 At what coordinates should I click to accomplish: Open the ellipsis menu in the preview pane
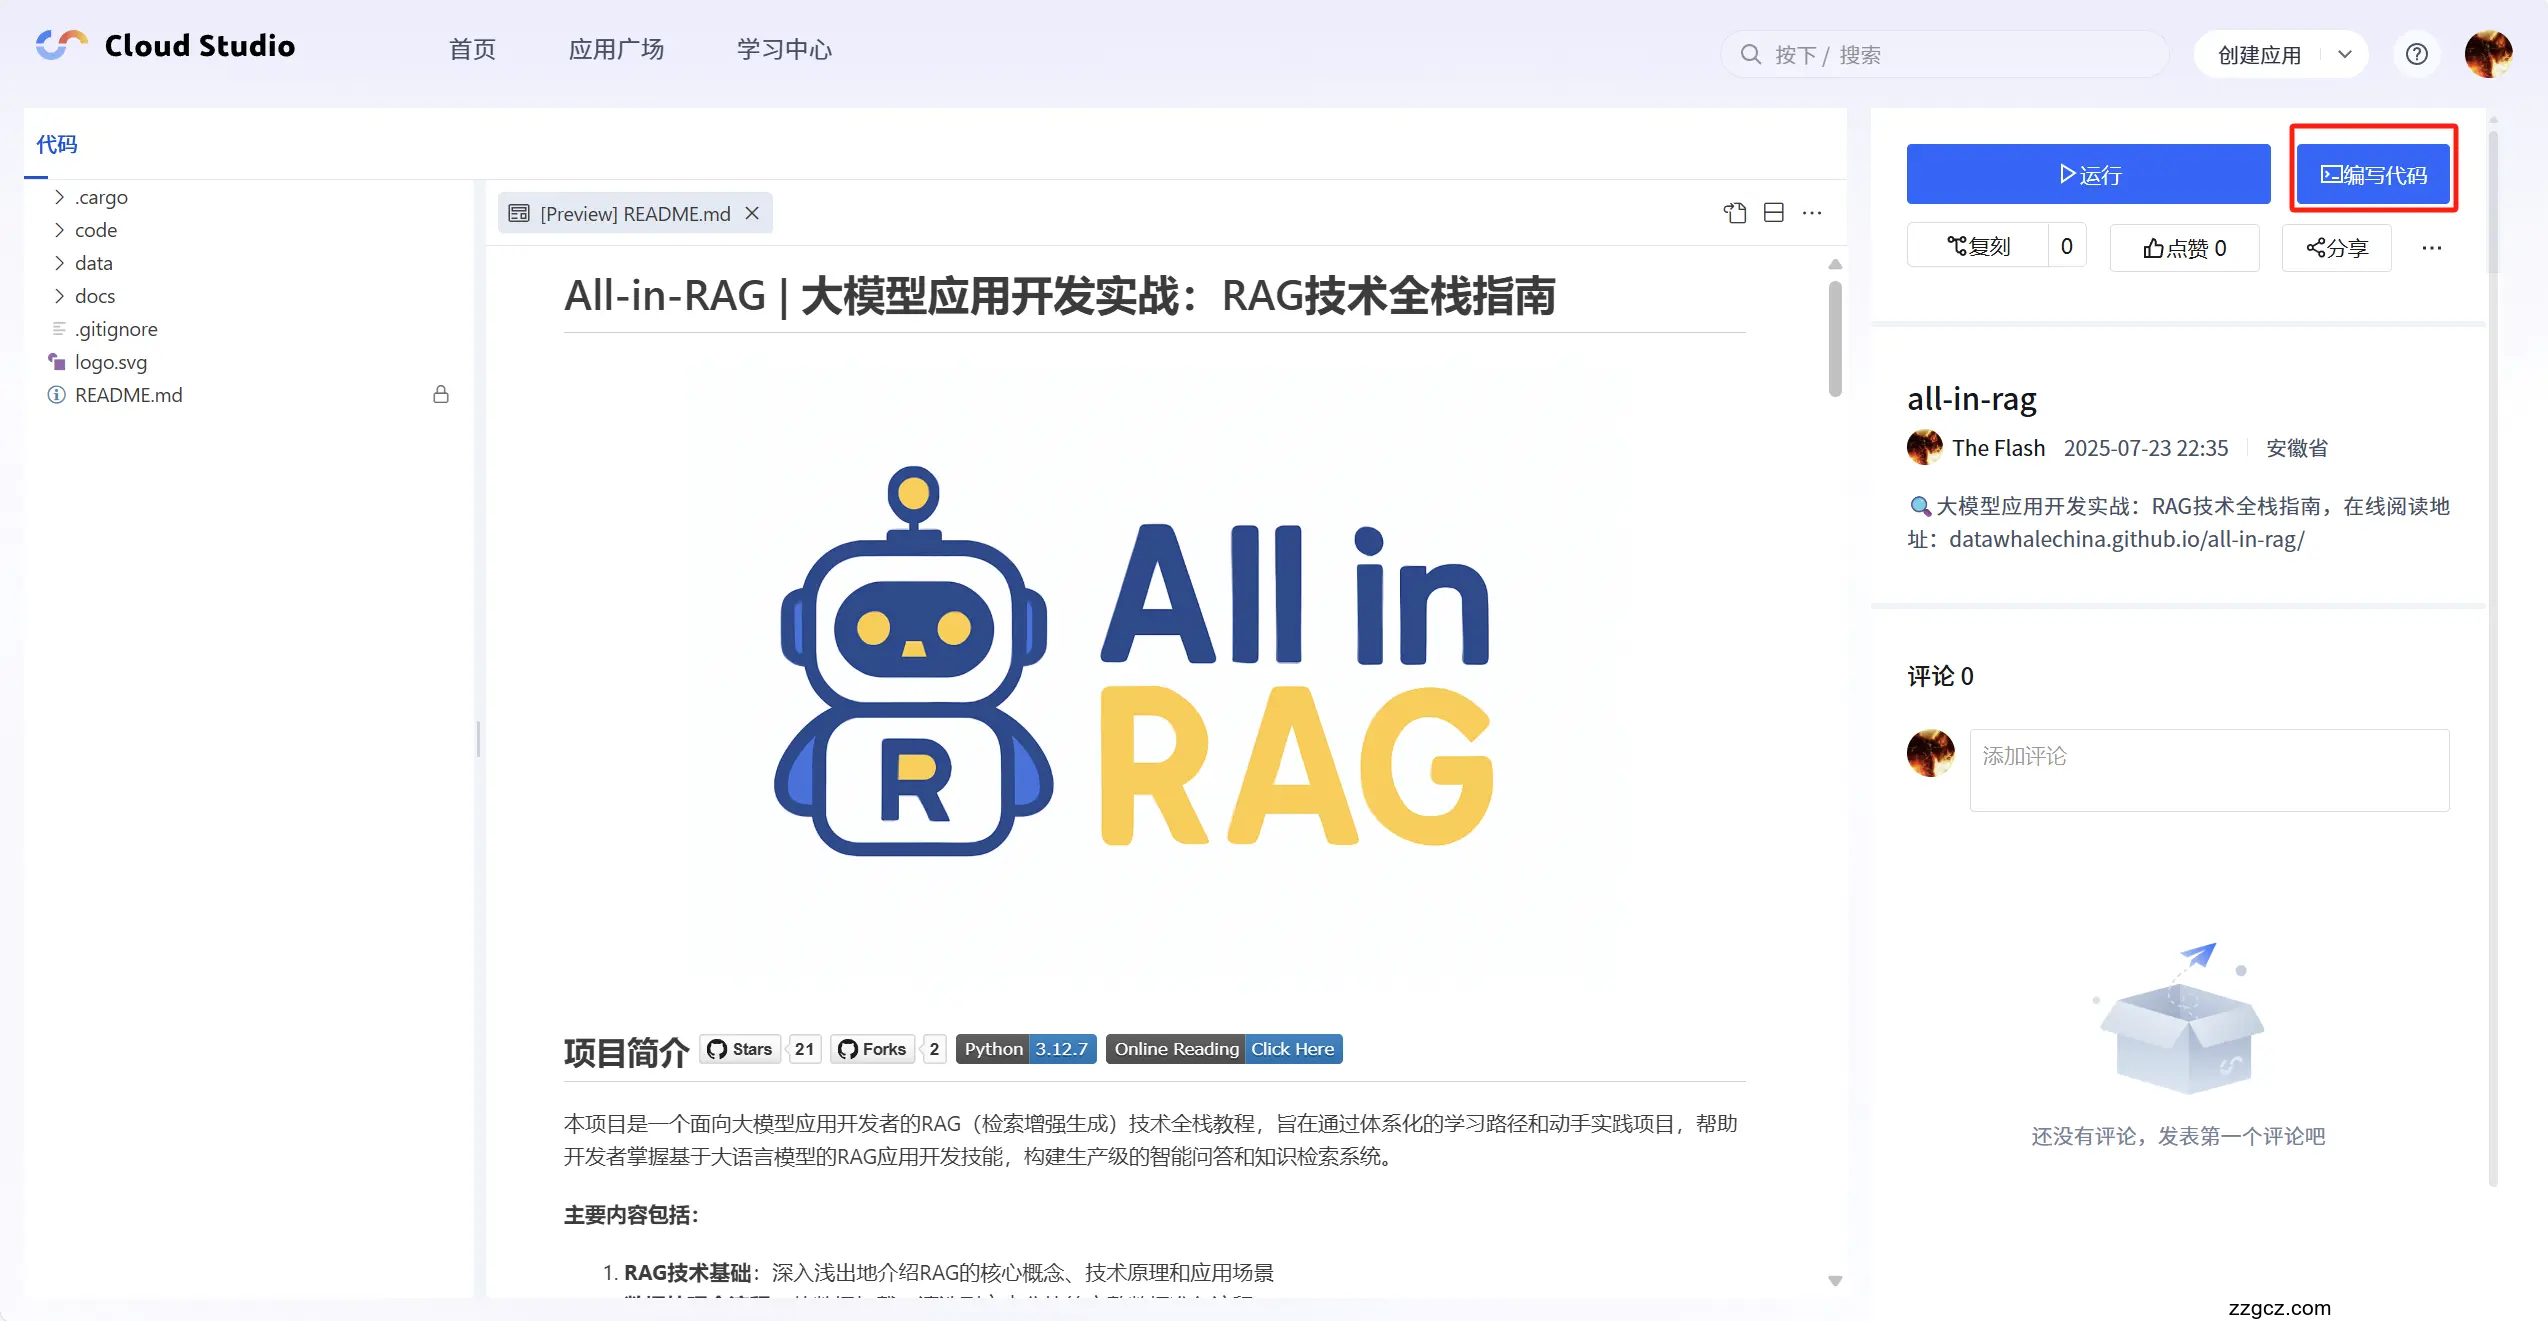1813,212
